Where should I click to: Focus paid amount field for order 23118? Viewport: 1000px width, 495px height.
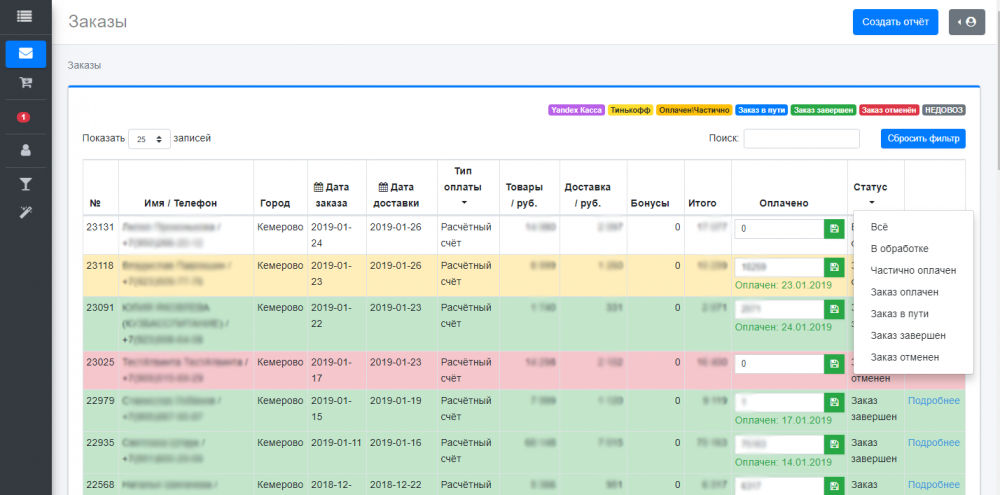[779, 267]
